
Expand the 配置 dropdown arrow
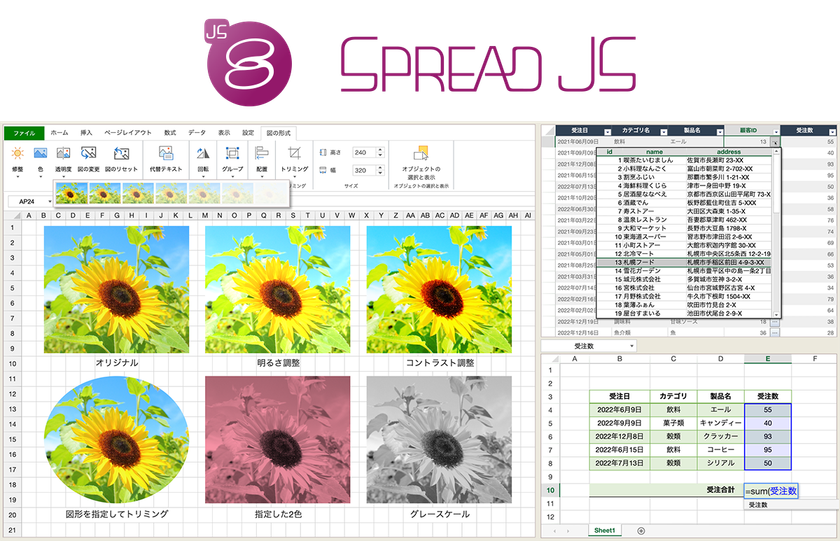261,176
